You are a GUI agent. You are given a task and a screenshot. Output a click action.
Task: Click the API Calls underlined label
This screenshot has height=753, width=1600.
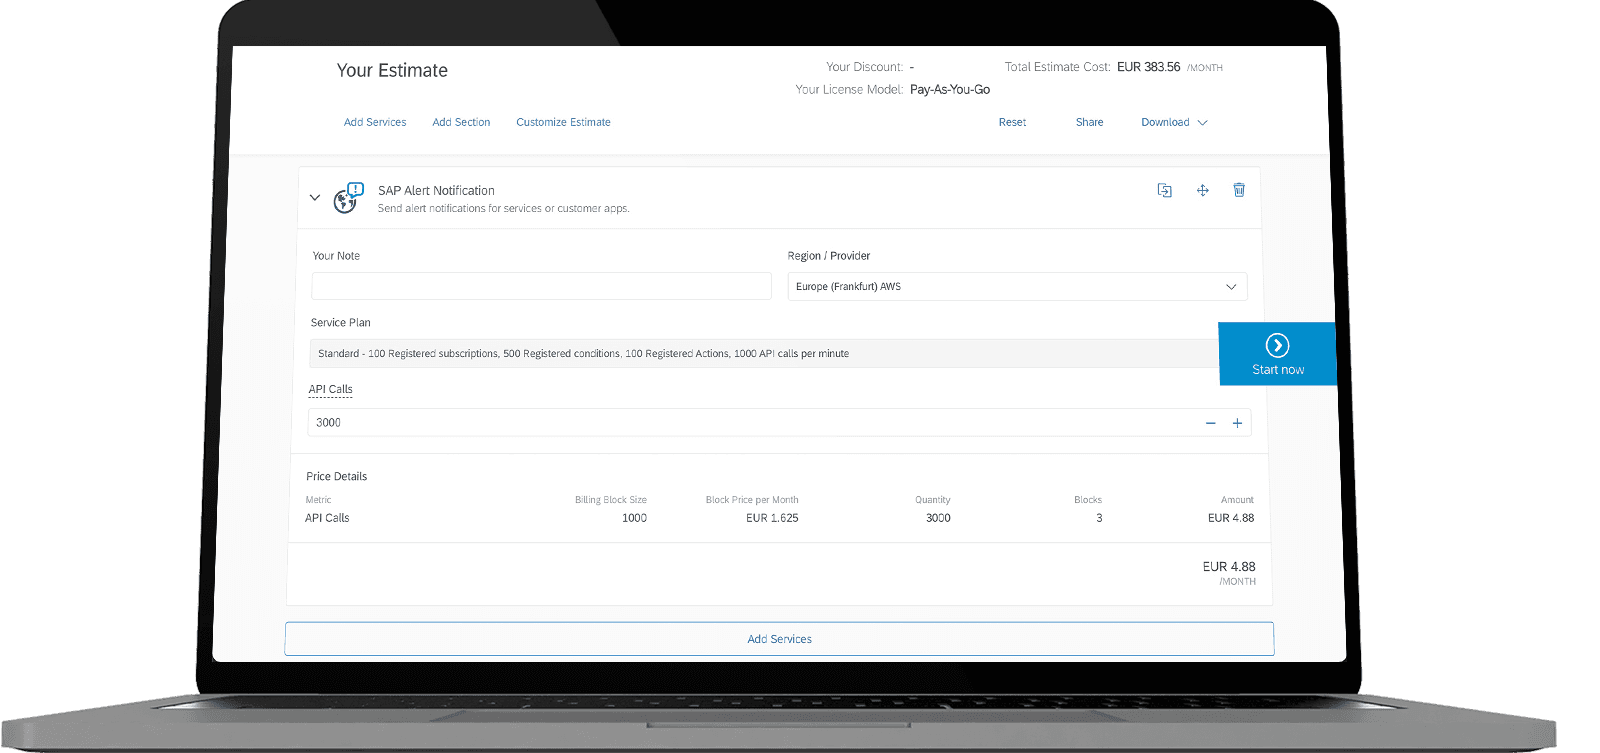point(330,389)
